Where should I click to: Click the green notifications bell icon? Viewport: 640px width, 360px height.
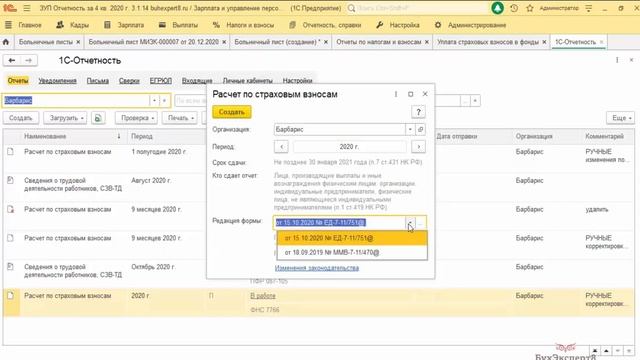tap(497, 8)
